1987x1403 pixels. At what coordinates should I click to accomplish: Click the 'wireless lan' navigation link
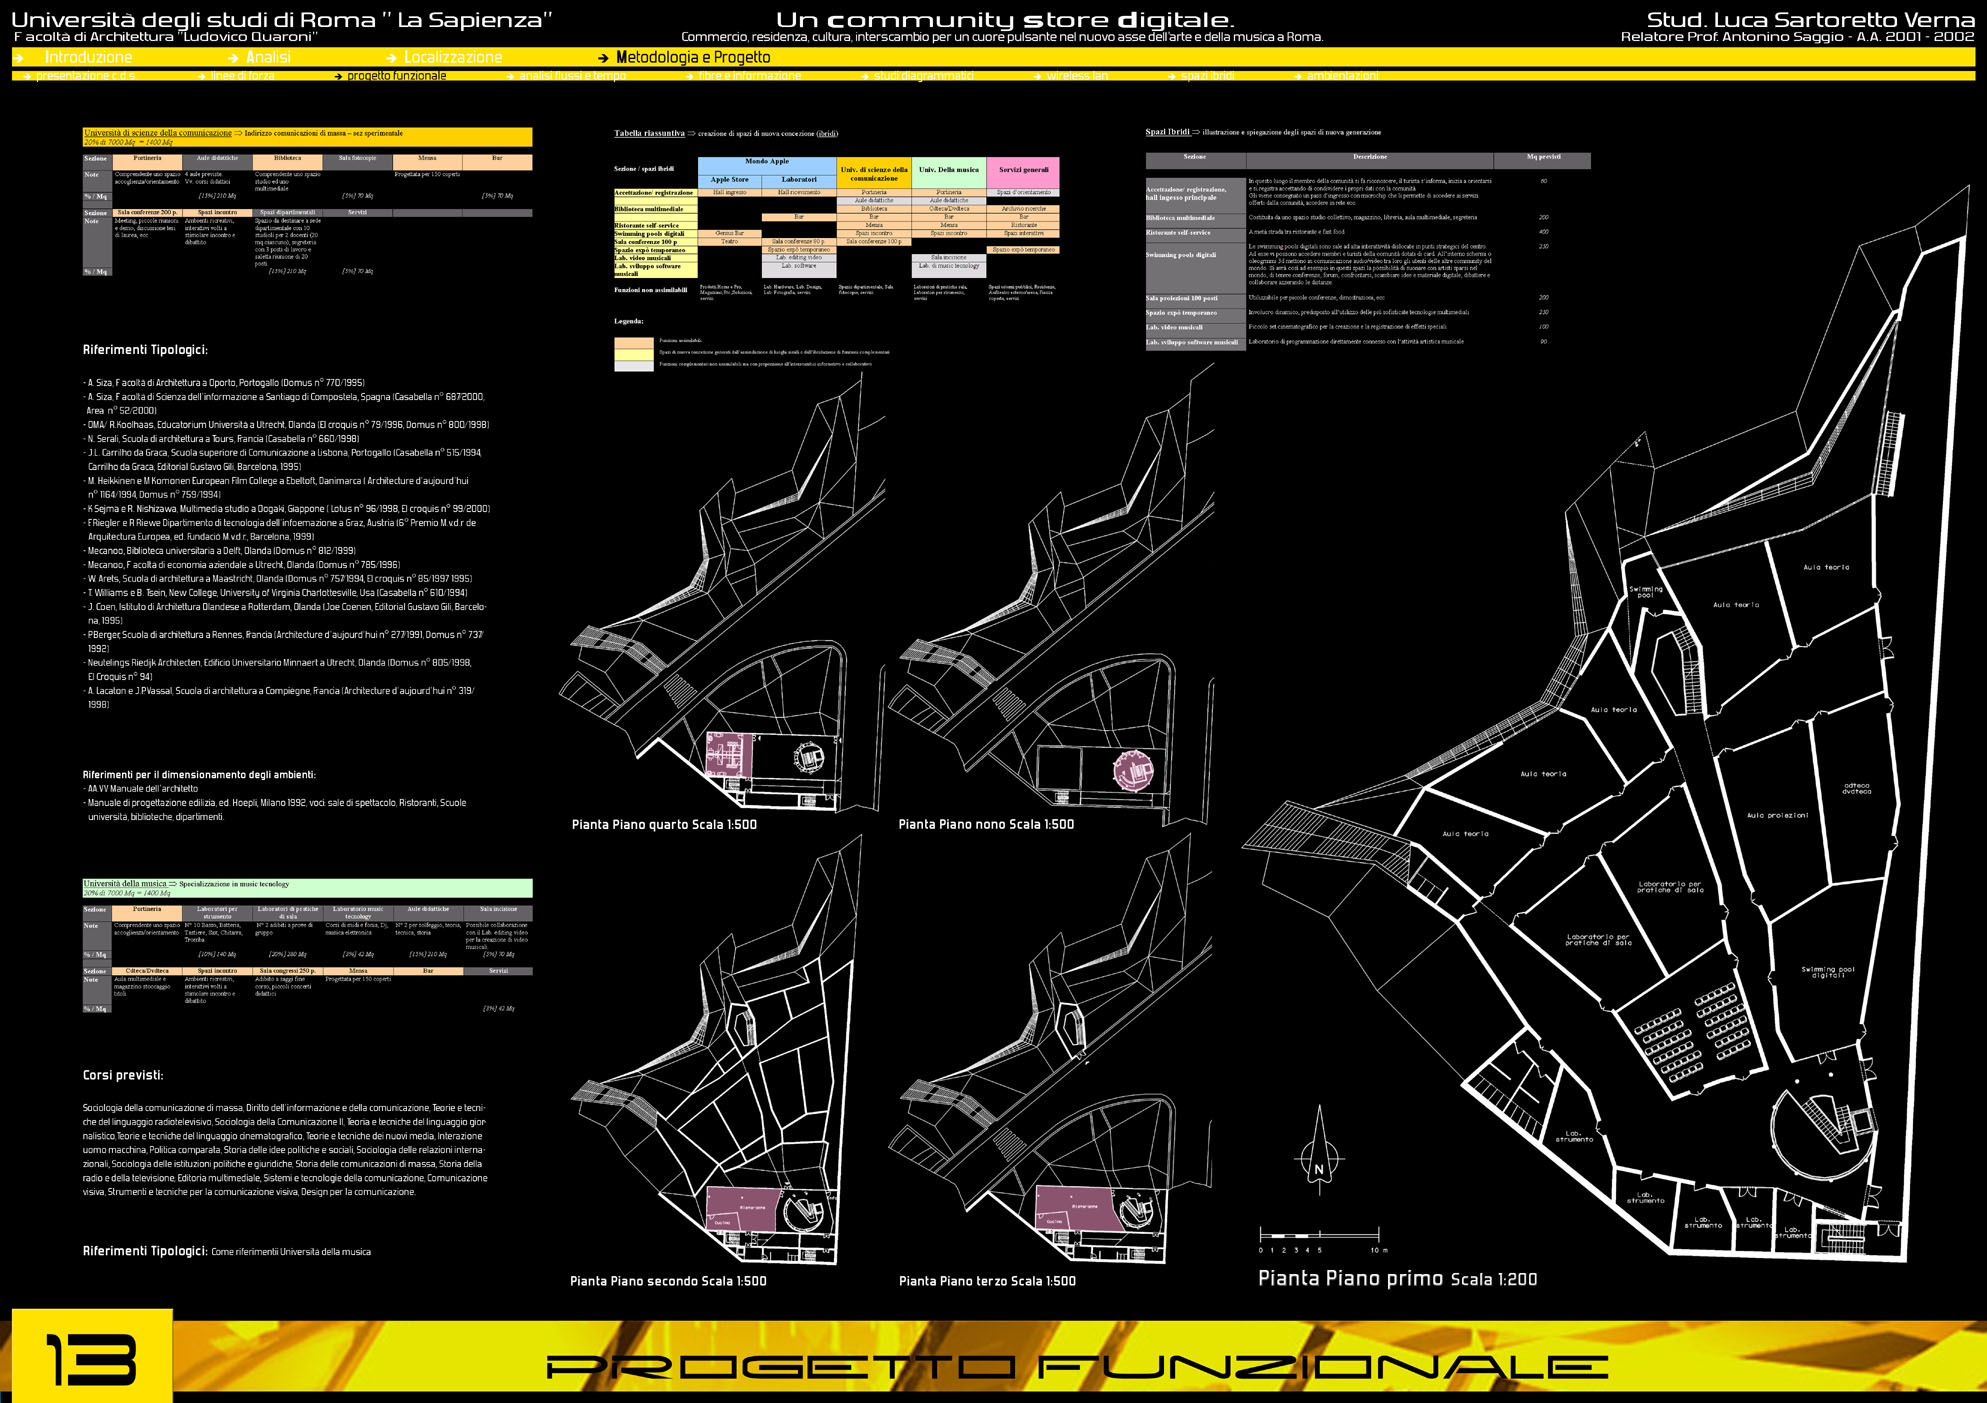click(1076, 76)
